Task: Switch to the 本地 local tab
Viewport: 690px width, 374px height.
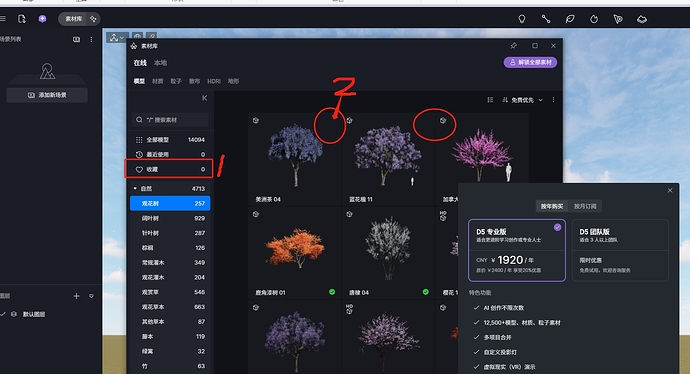Action: 160,63
